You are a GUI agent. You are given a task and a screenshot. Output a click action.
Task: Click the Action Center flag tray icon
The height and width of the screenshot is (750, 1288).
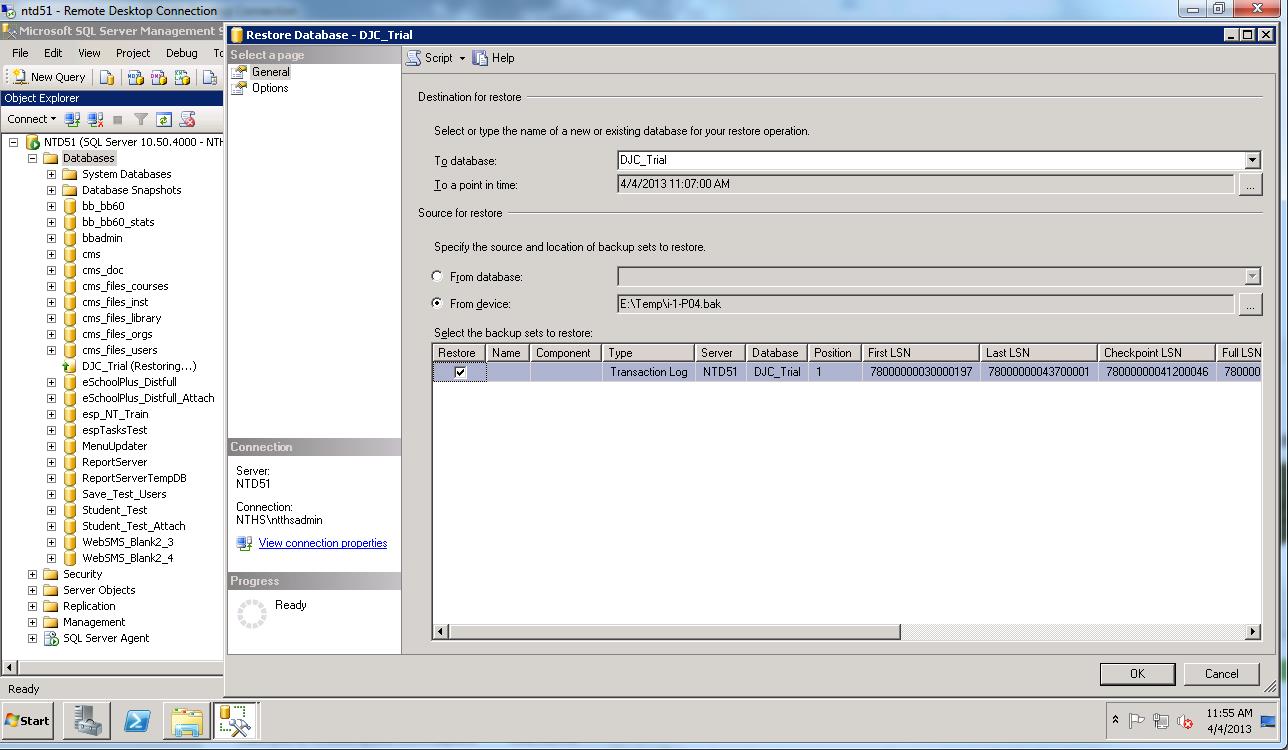pos(1137,721)
